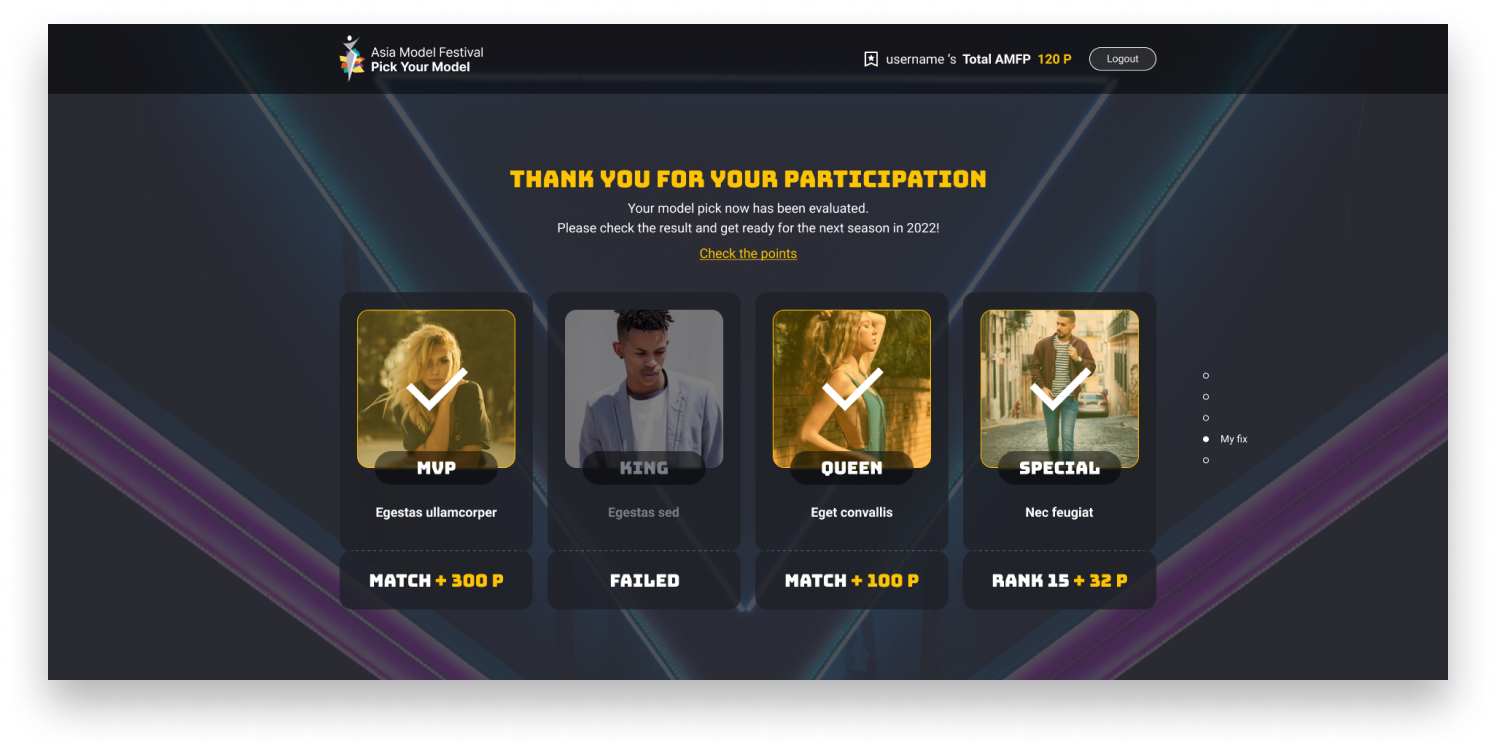The width and height of the screenshot is (1496, 752).
Task: Select the third page navigation dot
Action: tap(1206, 418)
